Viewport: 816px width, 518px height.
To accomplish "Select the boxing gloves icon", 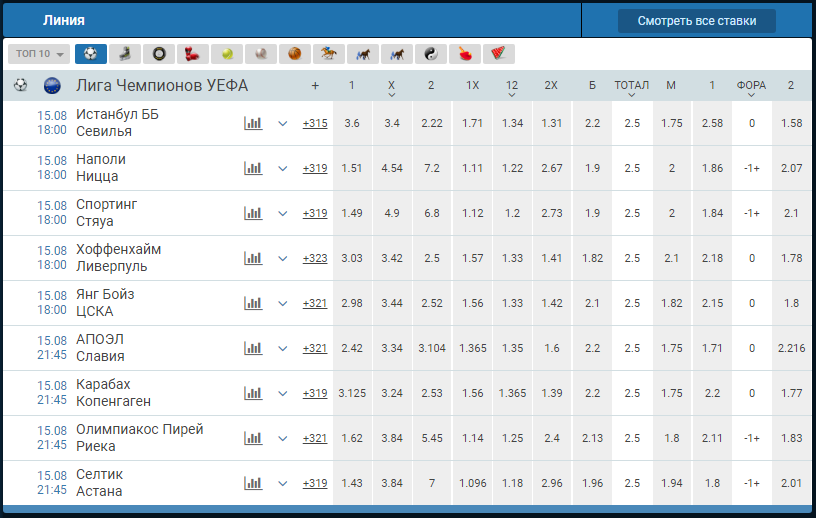I will pyautogui.click(x=193, y=54).
